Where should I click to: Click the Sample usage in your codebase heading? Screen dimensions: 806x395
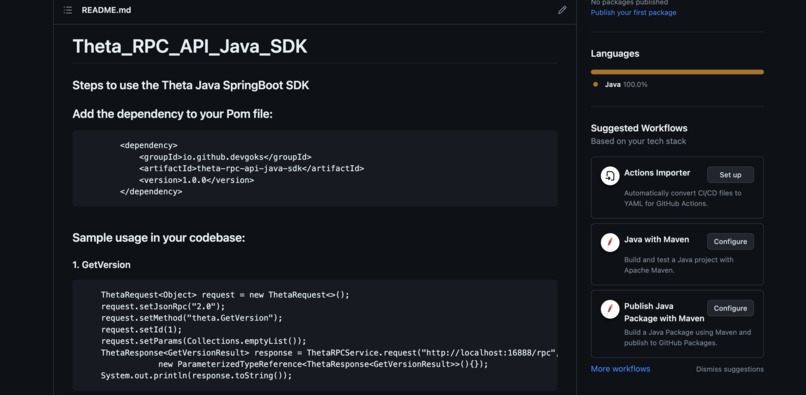click(x=159, y=238)
